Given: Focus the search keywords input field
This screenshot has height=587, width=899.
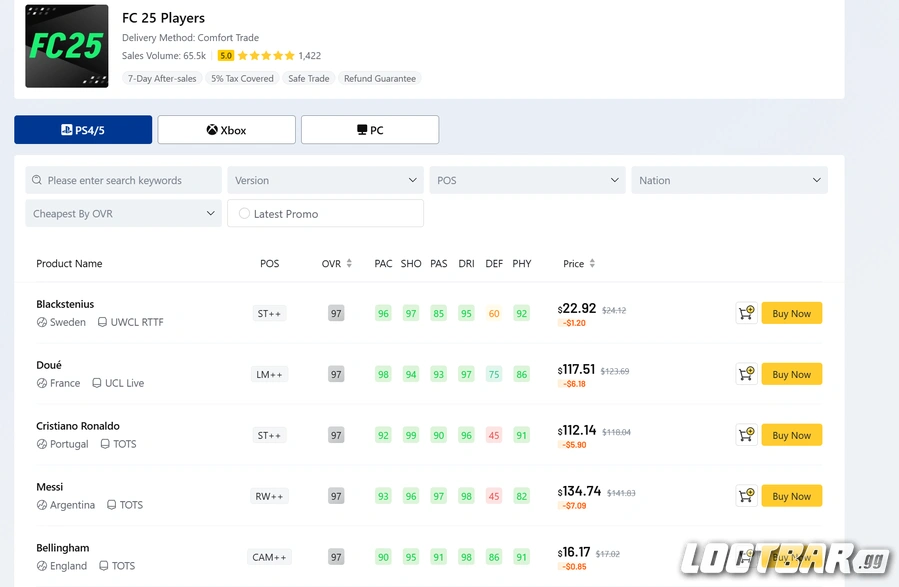Looking at the screenshot, I should (x=130, y=181).
